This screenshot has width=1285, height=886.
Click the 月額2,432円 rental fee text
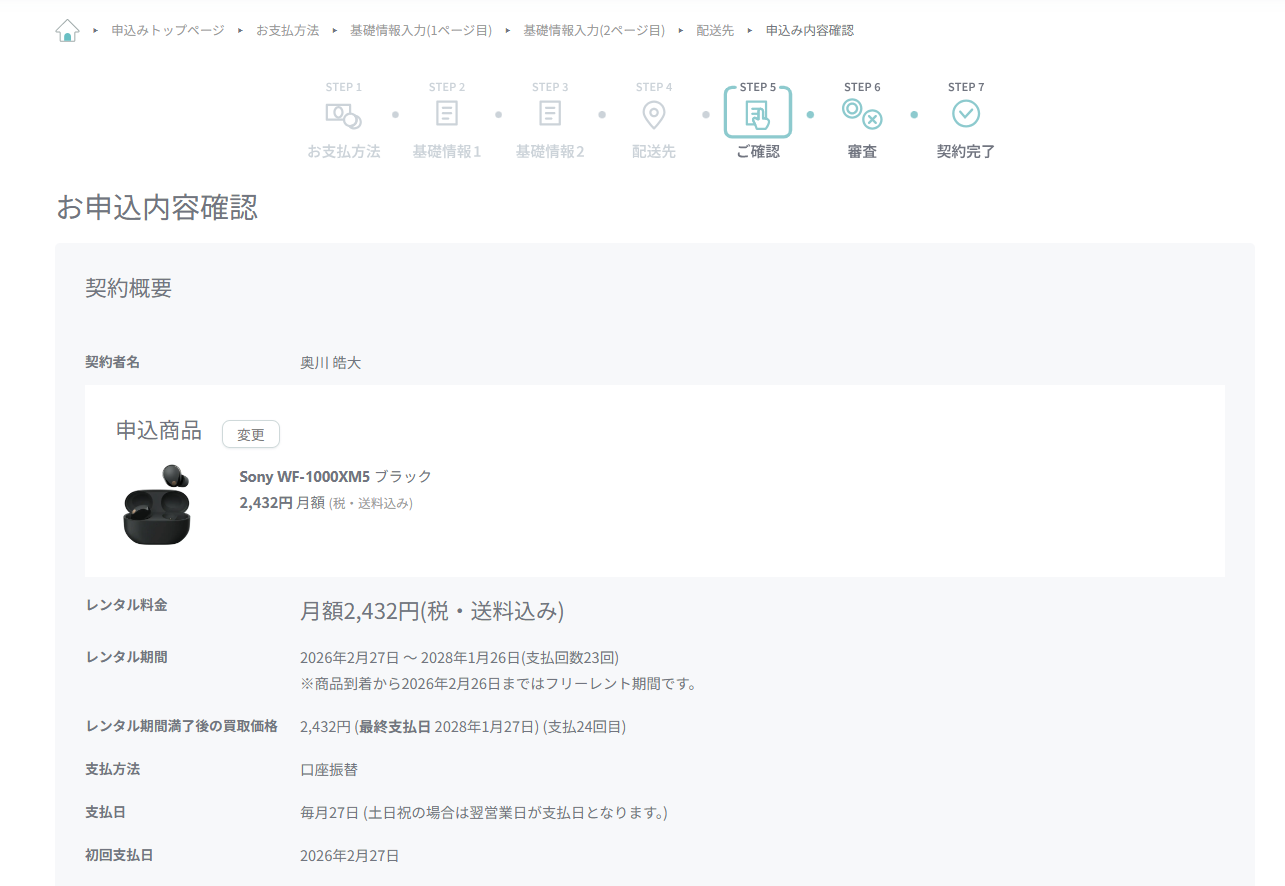point(432,610)
